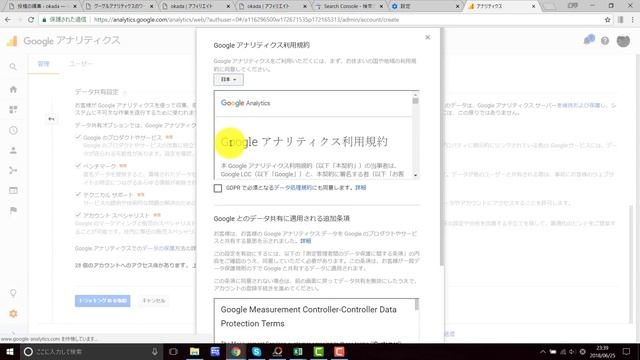Switch to the 投稿の編集 browser tab
The width and height of the screenshot is (640, 360).
[42, 6]
